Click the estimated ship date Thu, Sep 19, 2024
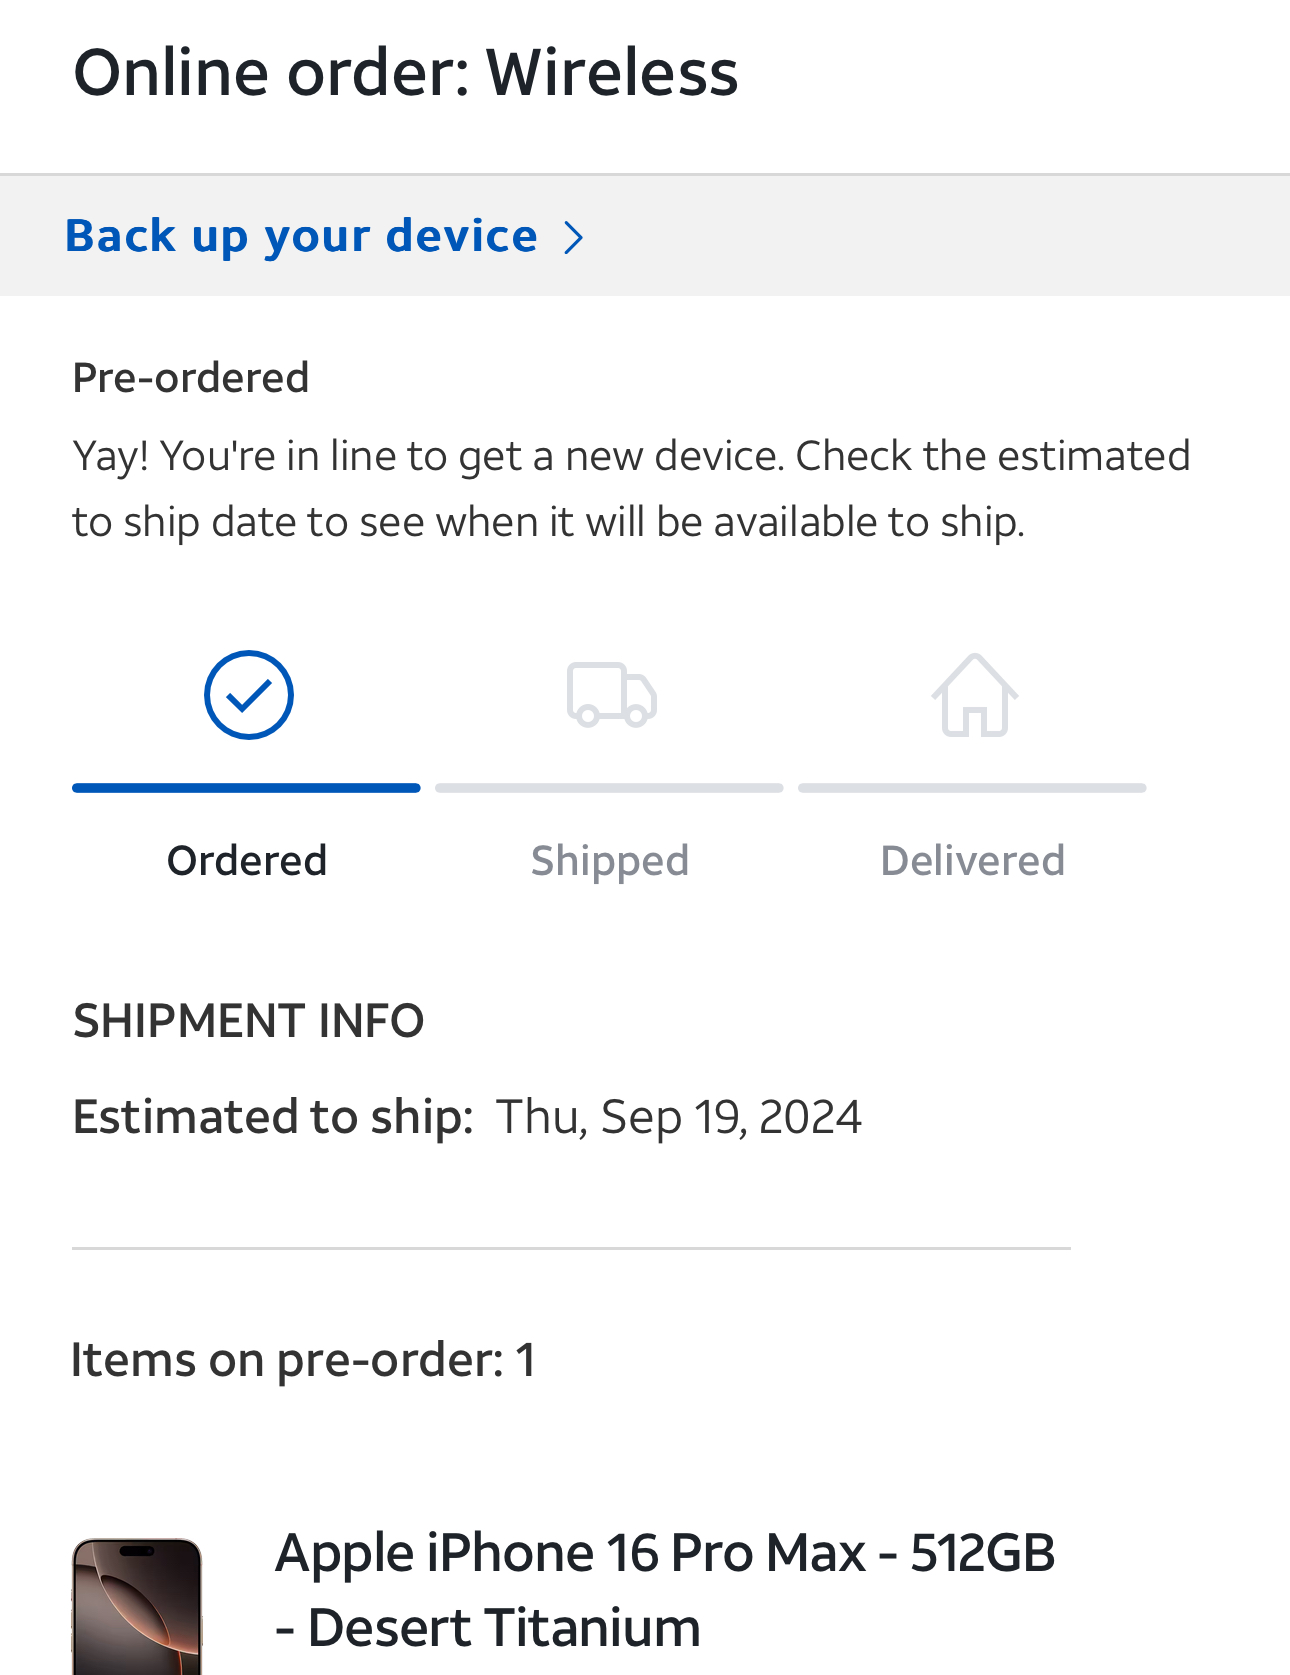The width and height of the screenshot is (1290, 1675). 679,1117
